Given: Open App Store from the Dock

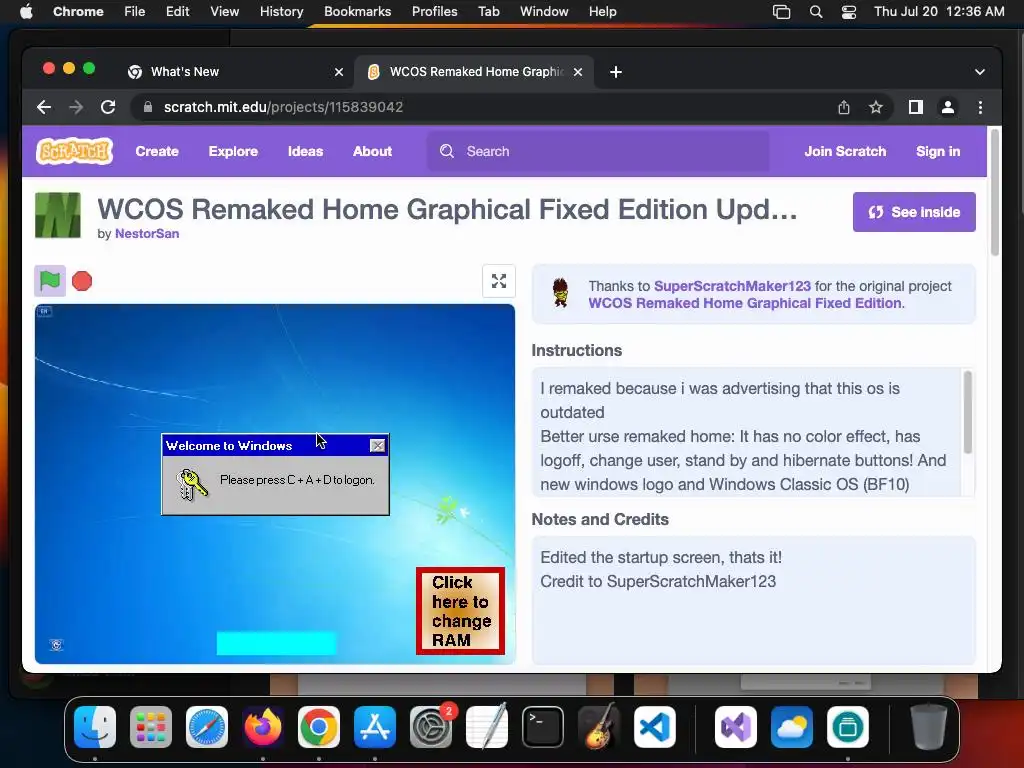Looking at the screenshot, I should [375, 727].
